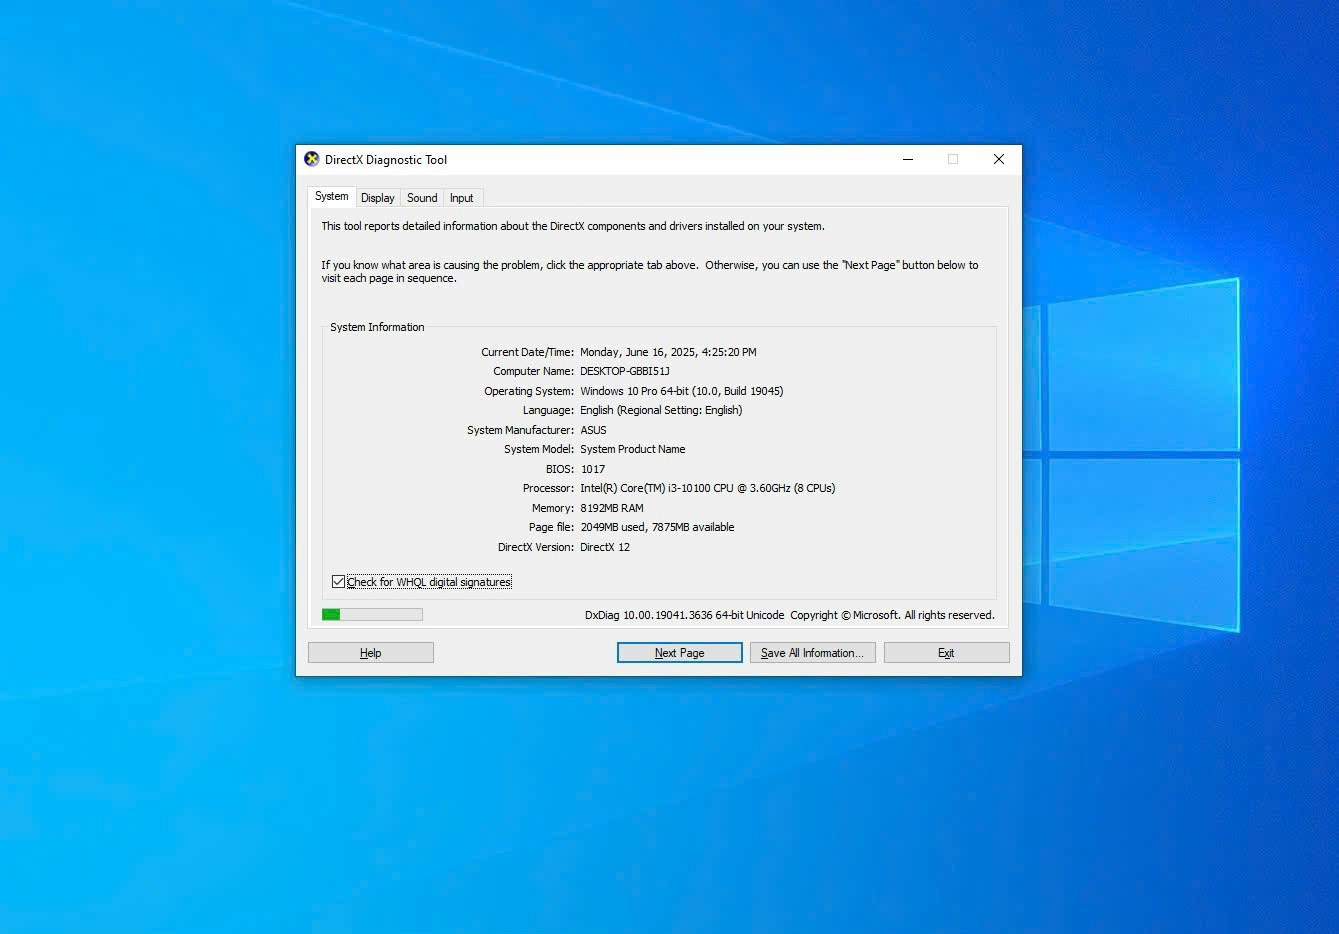Select the System tab
The image size is (1339, 934).
332,196
